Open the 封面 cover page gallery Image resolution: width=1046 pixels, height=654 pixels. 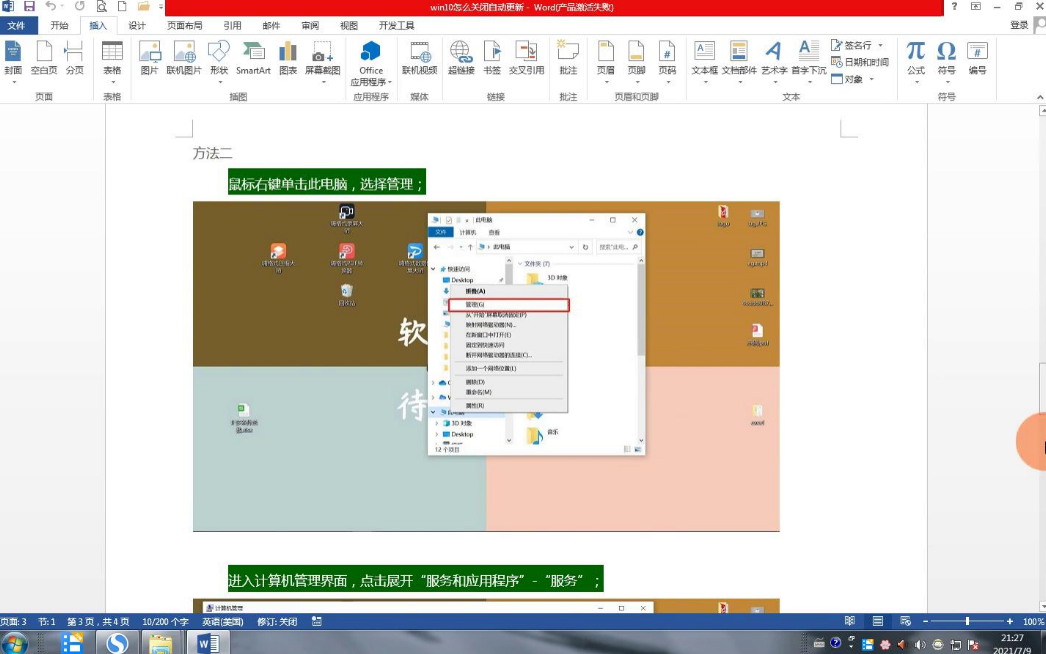[x=13, y=61]
